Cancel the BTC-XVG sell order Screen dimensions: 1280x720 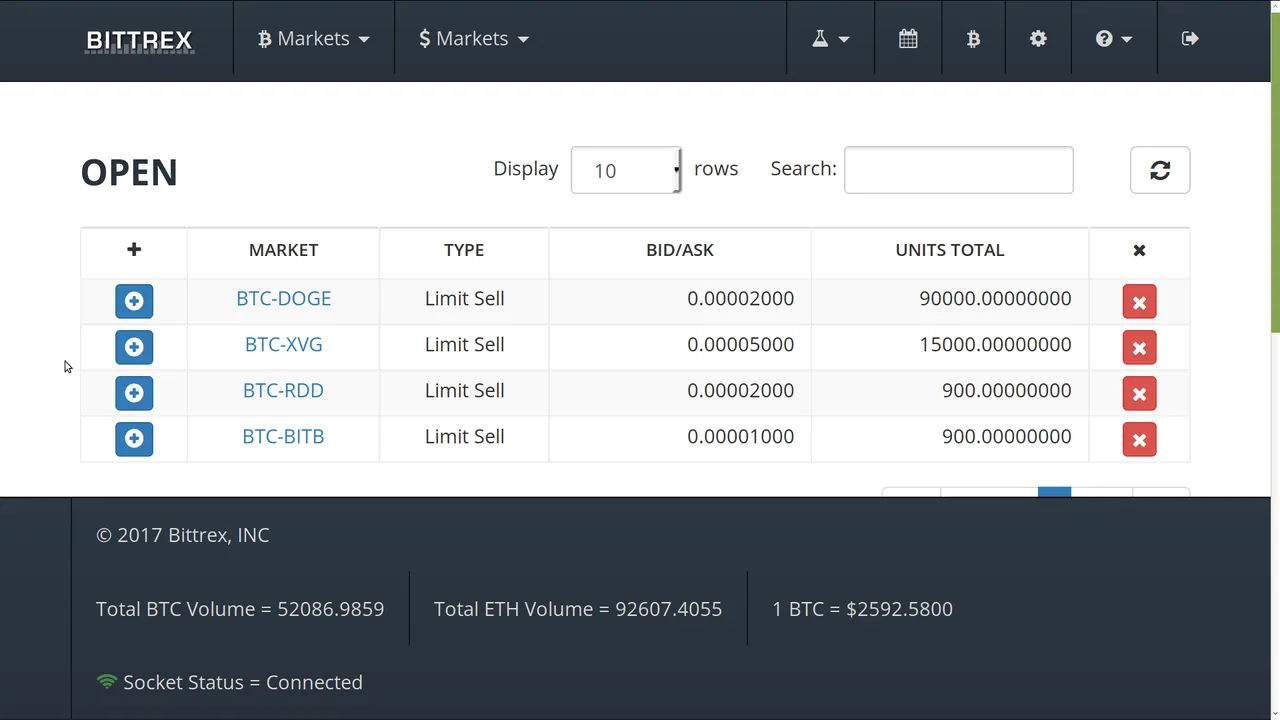[1139, 347]
